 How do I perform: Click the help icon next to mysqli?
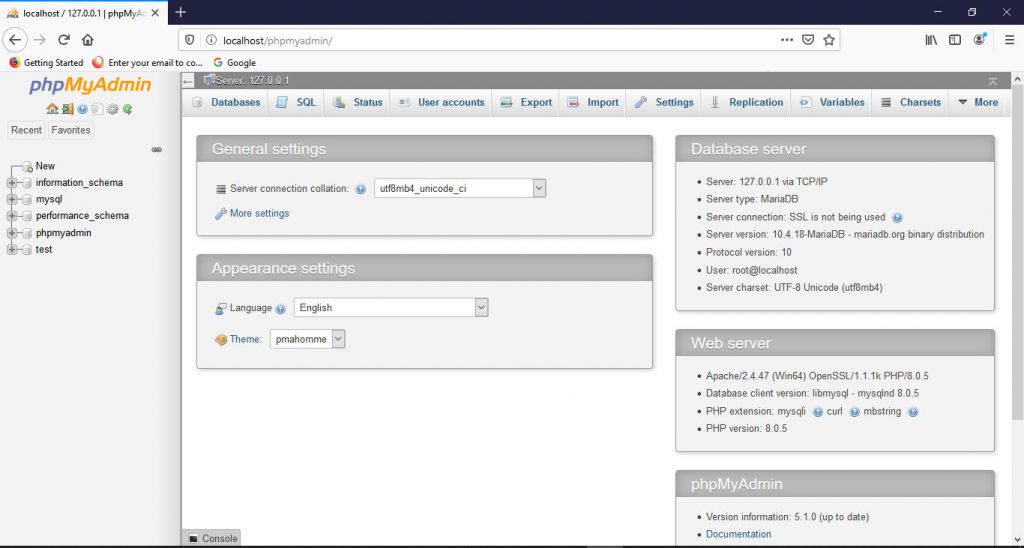point(818,412)
